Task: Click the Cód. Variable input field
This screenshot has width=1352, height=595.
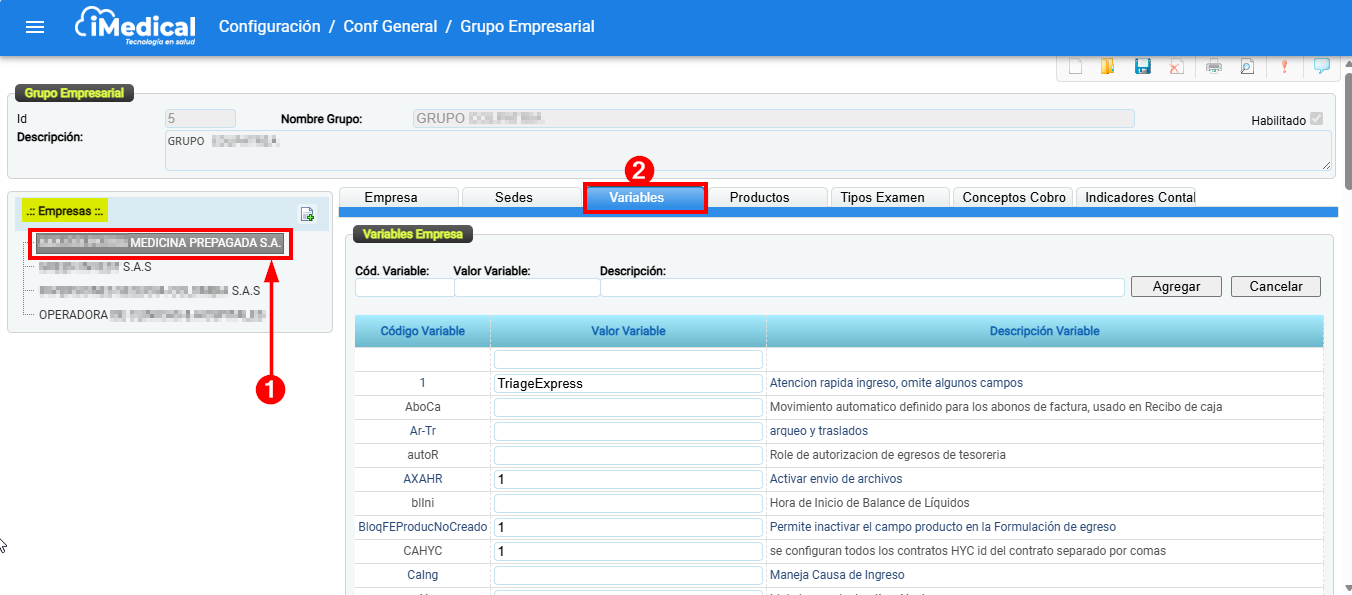Action: click(x=404, y=288)
